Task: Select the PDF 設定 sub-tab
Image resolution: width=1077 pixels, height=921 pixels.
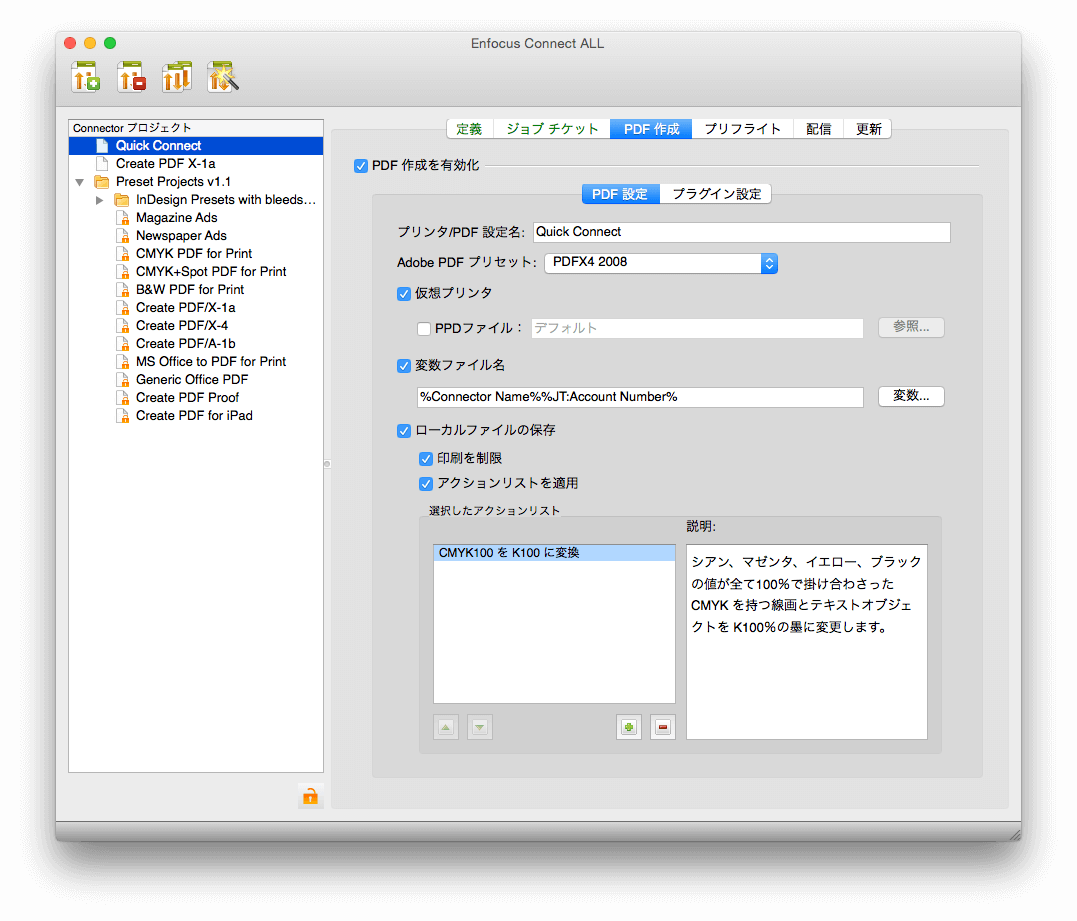Action: point(620,194)
